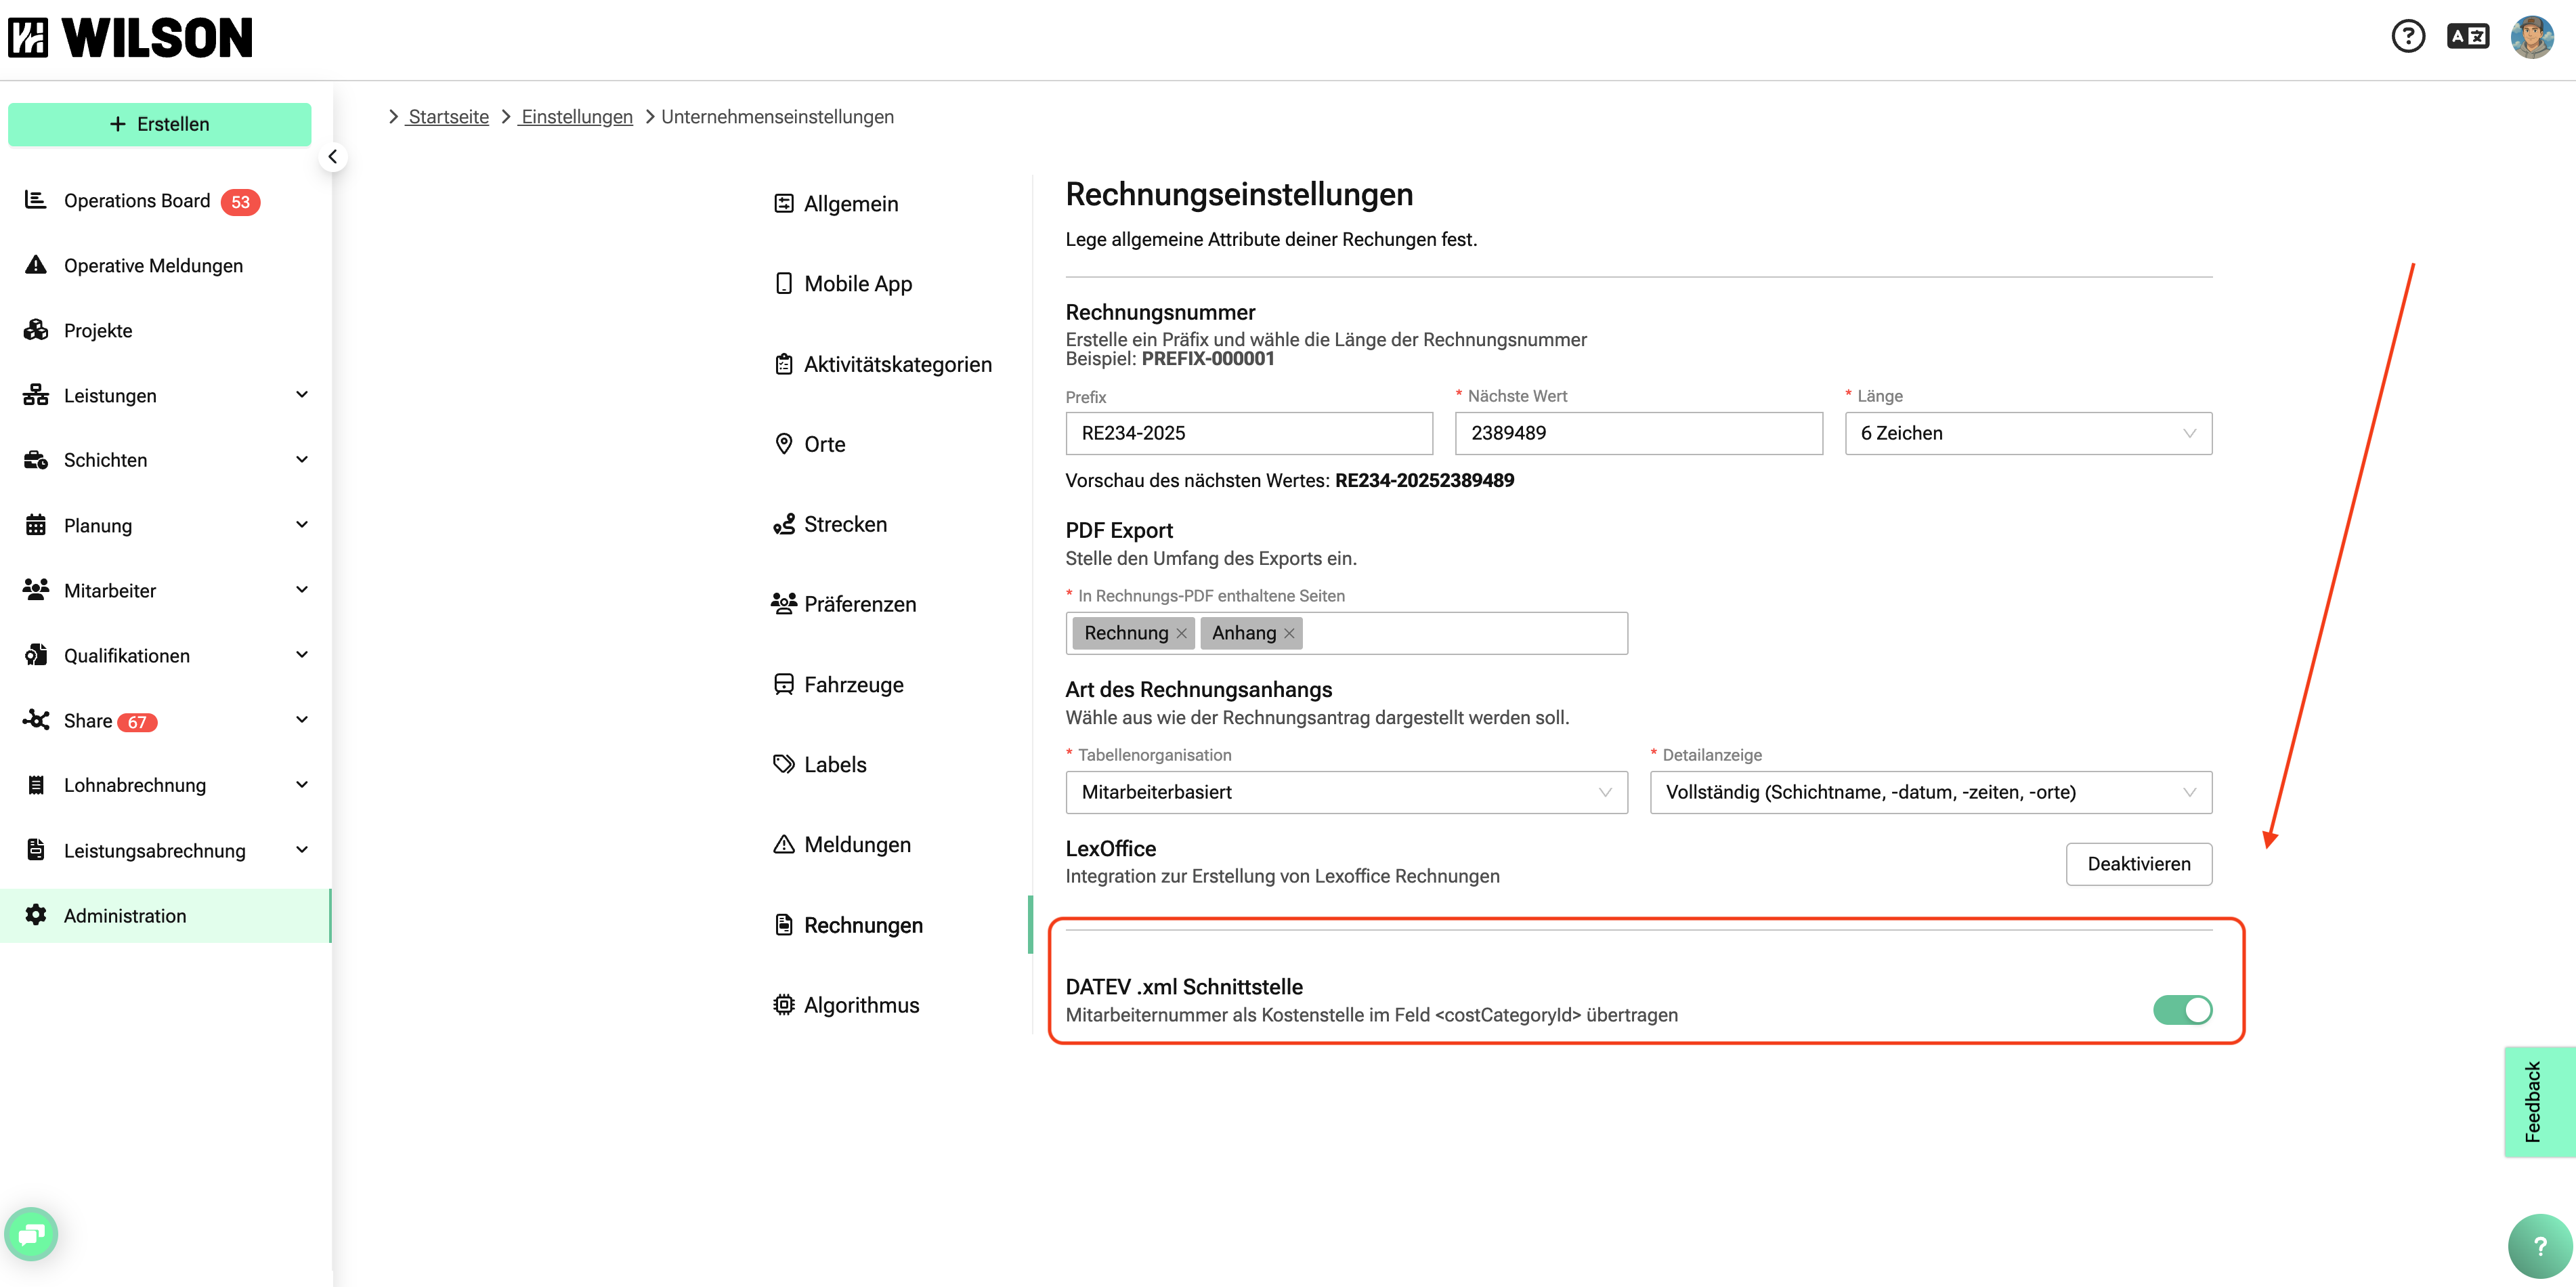
Task: Remove the Anhang tag from PDF pages
Action: point(1289,633)
